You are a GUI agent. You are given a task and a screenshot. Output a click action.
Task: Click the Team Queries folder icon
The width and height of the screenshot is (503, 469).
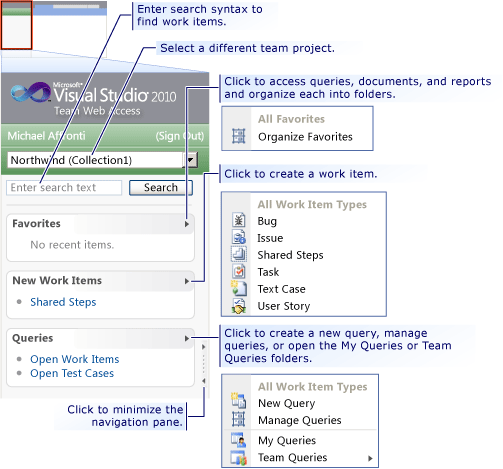239,457
